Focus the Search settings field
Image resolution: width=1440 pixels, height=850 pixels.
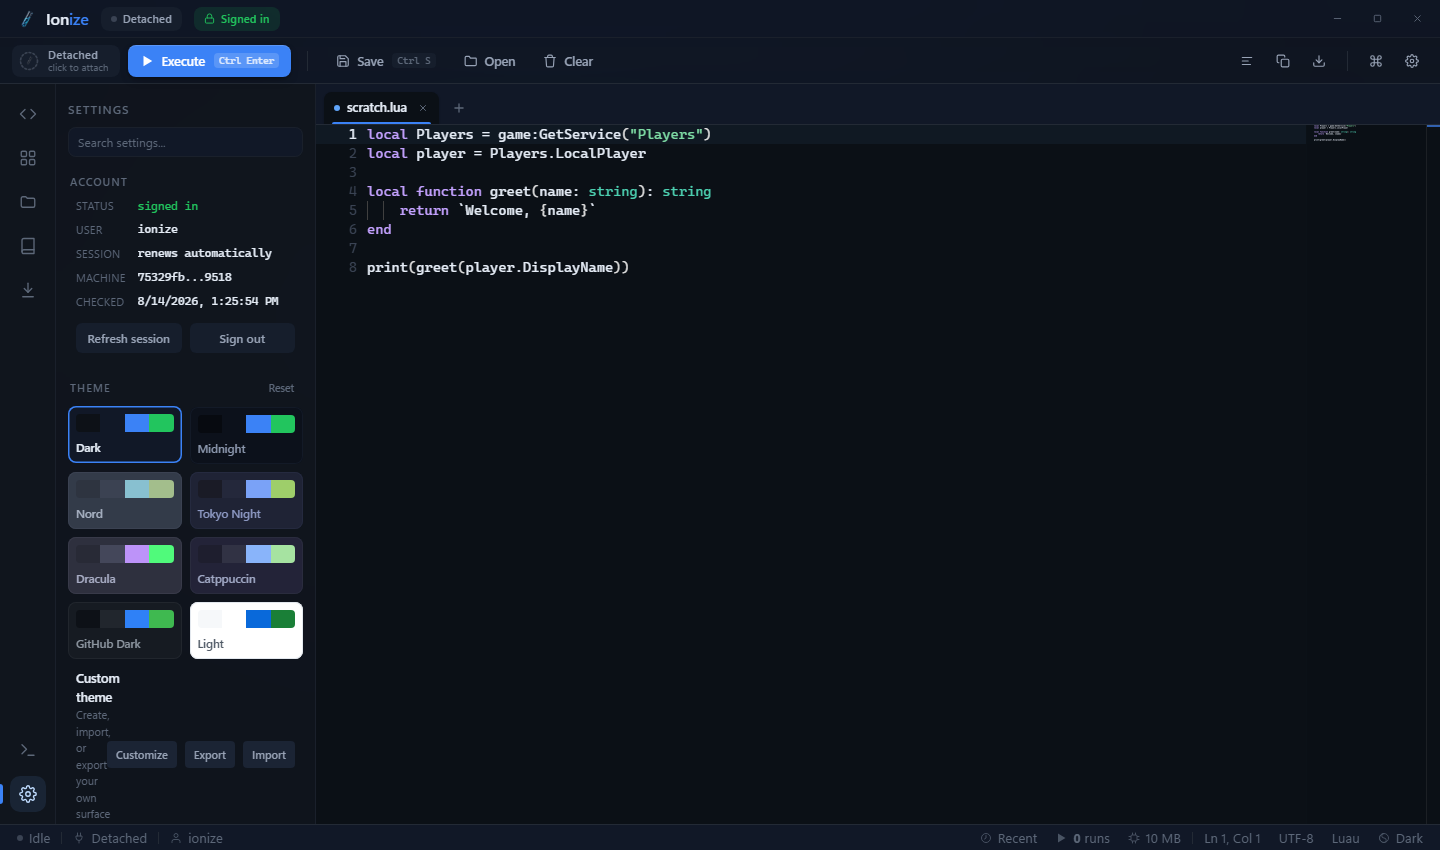[185, 143]
